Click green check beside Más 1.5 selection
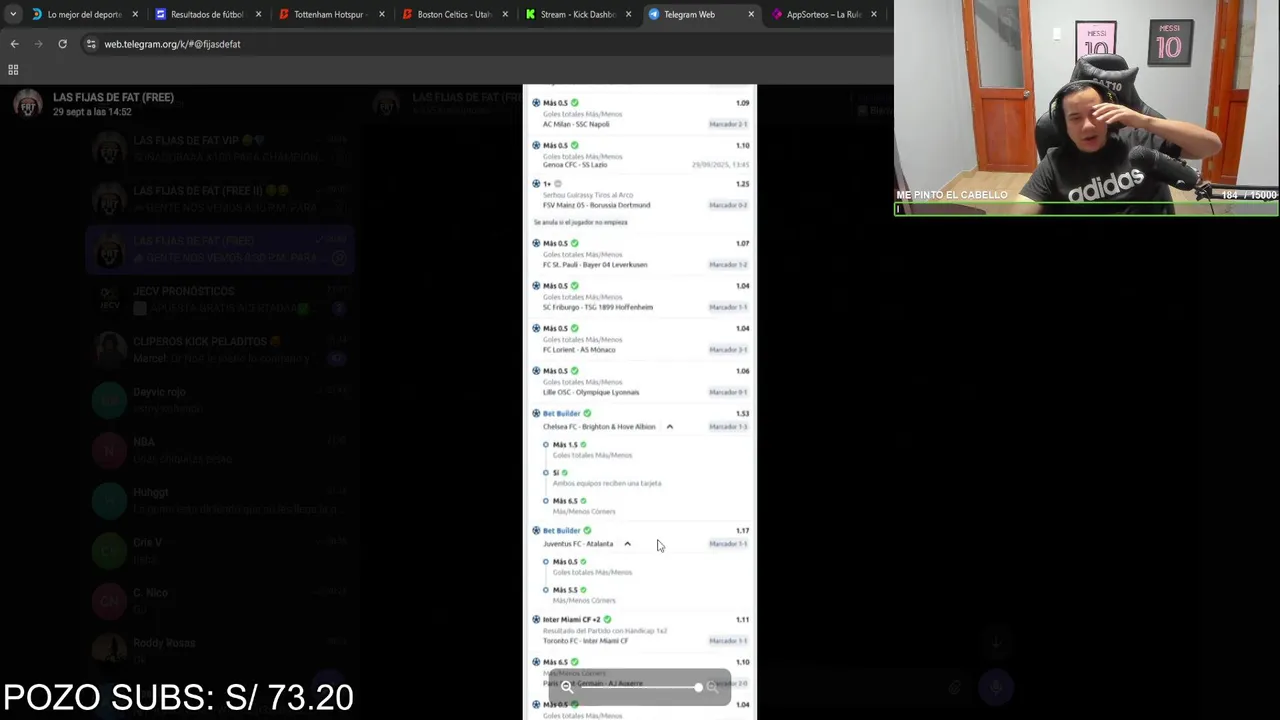 click(x=583, y=444)
